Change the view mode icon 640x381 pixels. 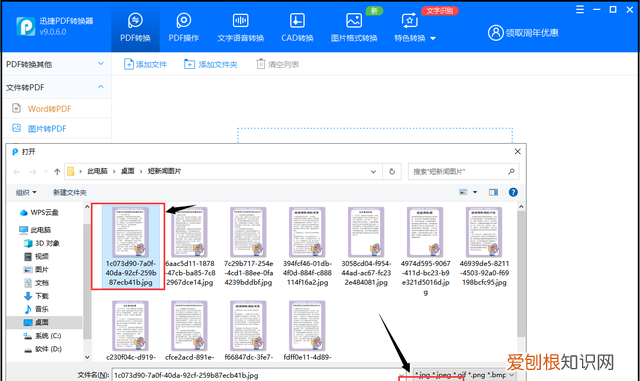tap(463, 192)
